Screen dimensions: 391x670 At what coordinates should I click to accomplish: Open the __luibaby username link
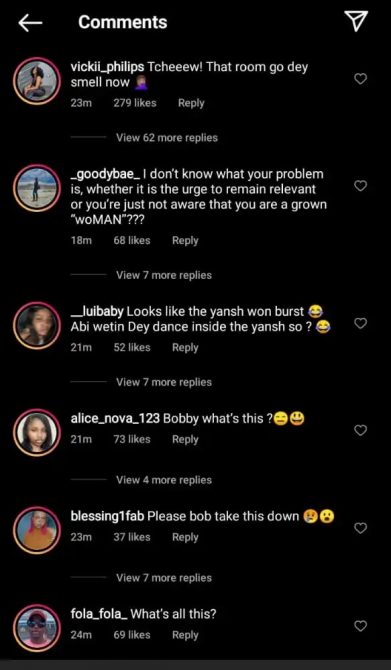point(97,311)
